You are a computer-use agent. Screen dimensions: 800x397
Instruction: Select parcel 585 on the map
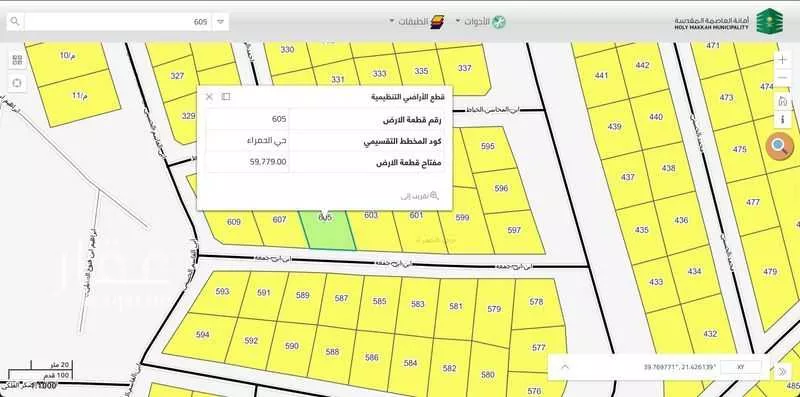[x=380, y=302]
